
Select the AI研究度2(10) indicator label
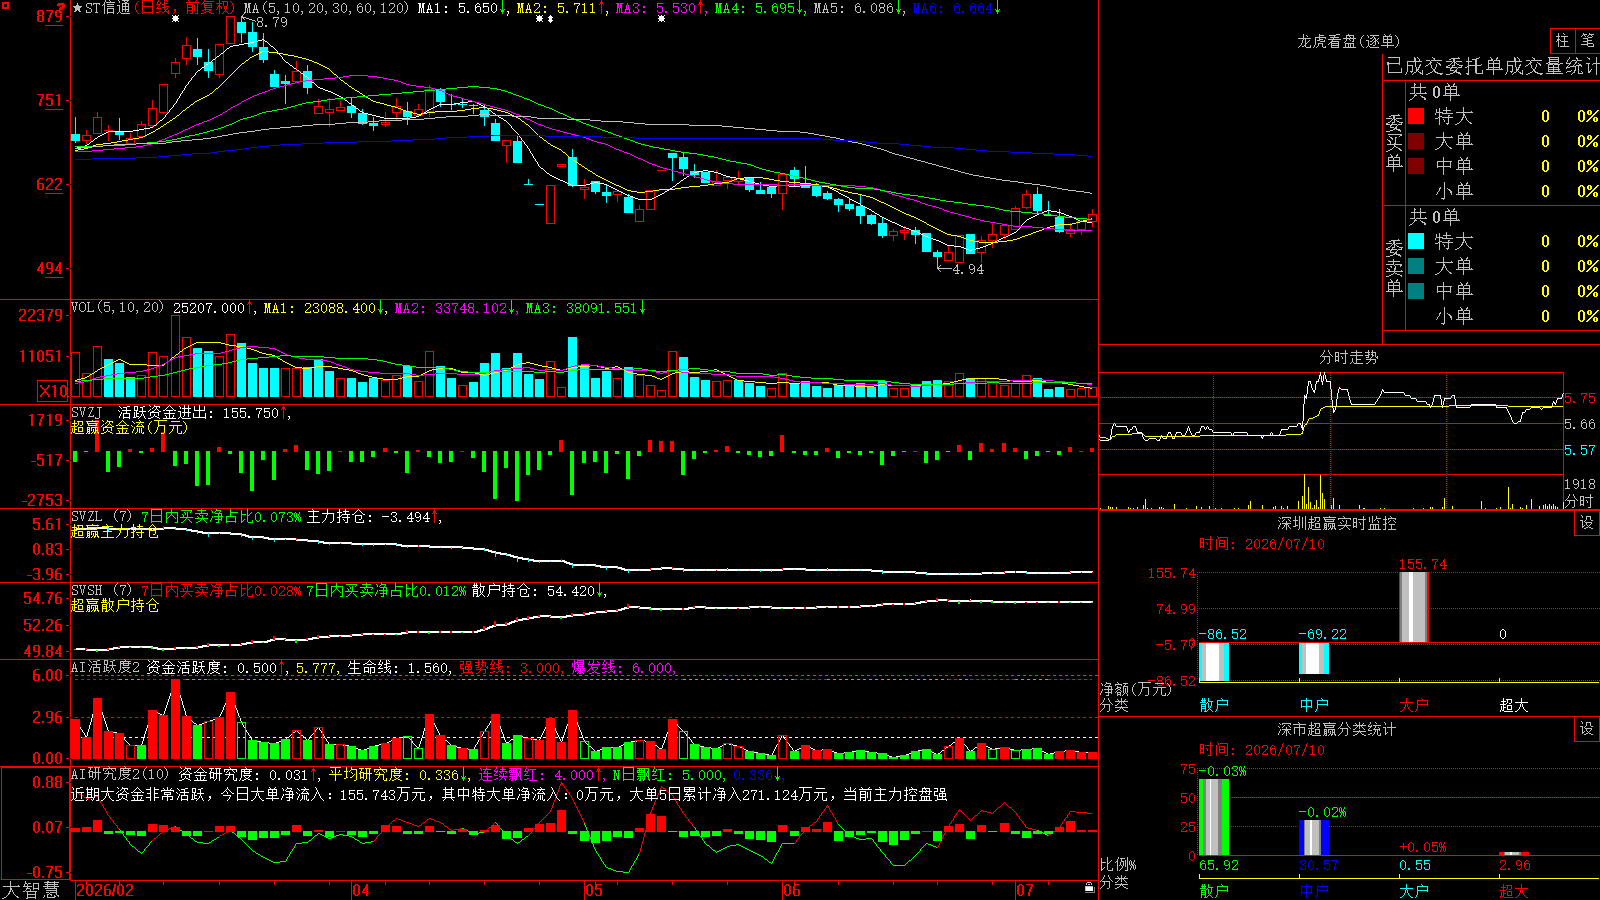[120, 774]
